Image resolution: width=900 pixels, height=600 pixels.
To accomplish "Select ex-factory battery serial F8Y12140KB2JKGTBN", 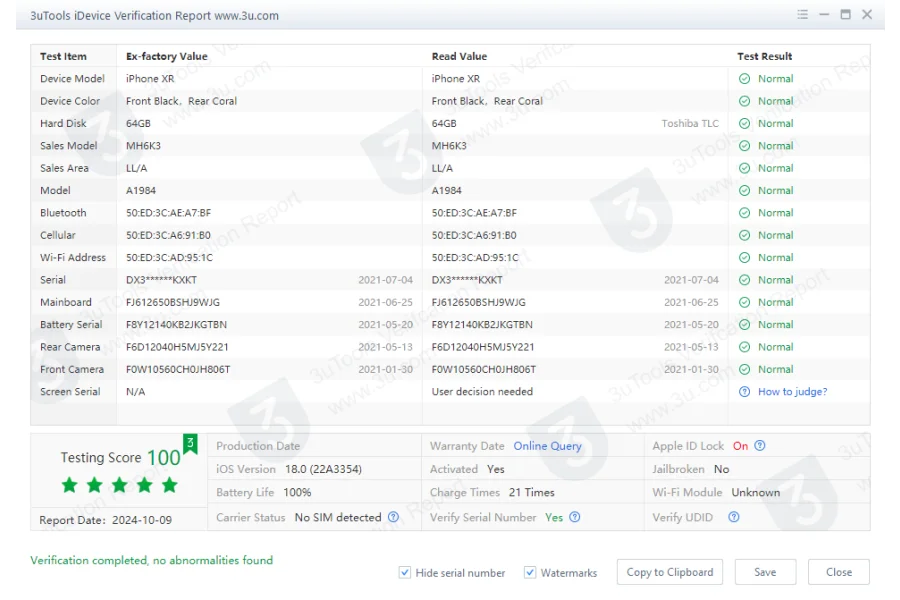I will (x=176, y=325).
